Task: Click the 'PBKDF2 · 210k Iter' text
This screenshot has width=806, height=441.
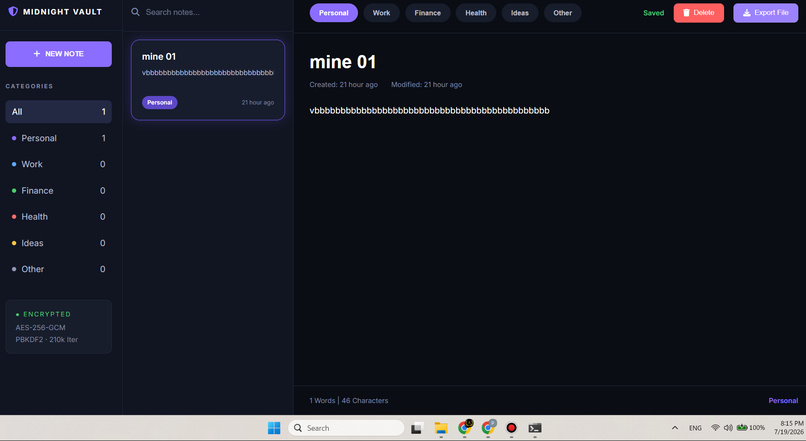Action: point(47,340)
